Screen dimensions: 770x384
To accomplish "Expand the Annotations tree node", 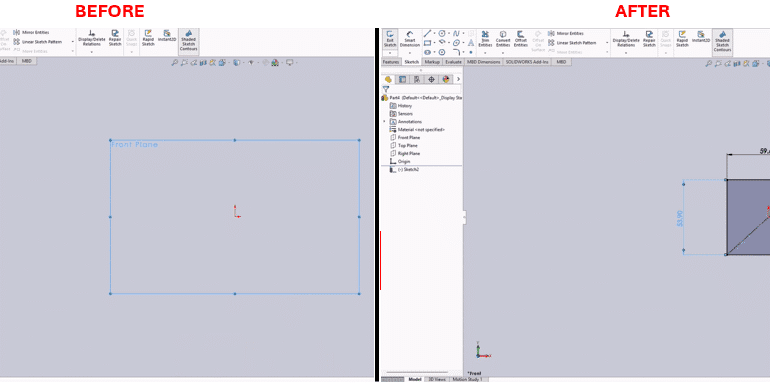I will (385, 121).
